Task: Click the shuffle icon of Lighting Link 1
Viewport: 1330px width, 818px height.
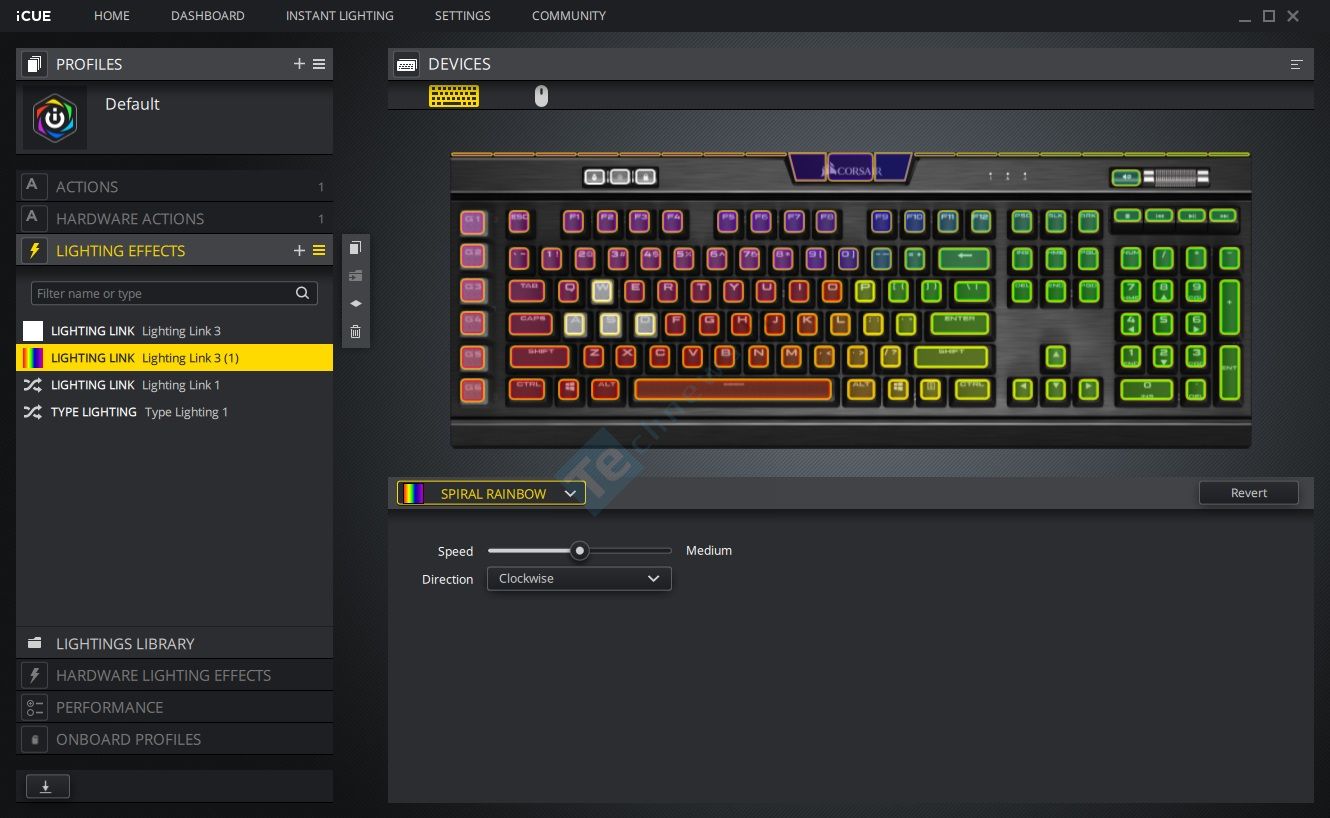Action: (33, 385)
